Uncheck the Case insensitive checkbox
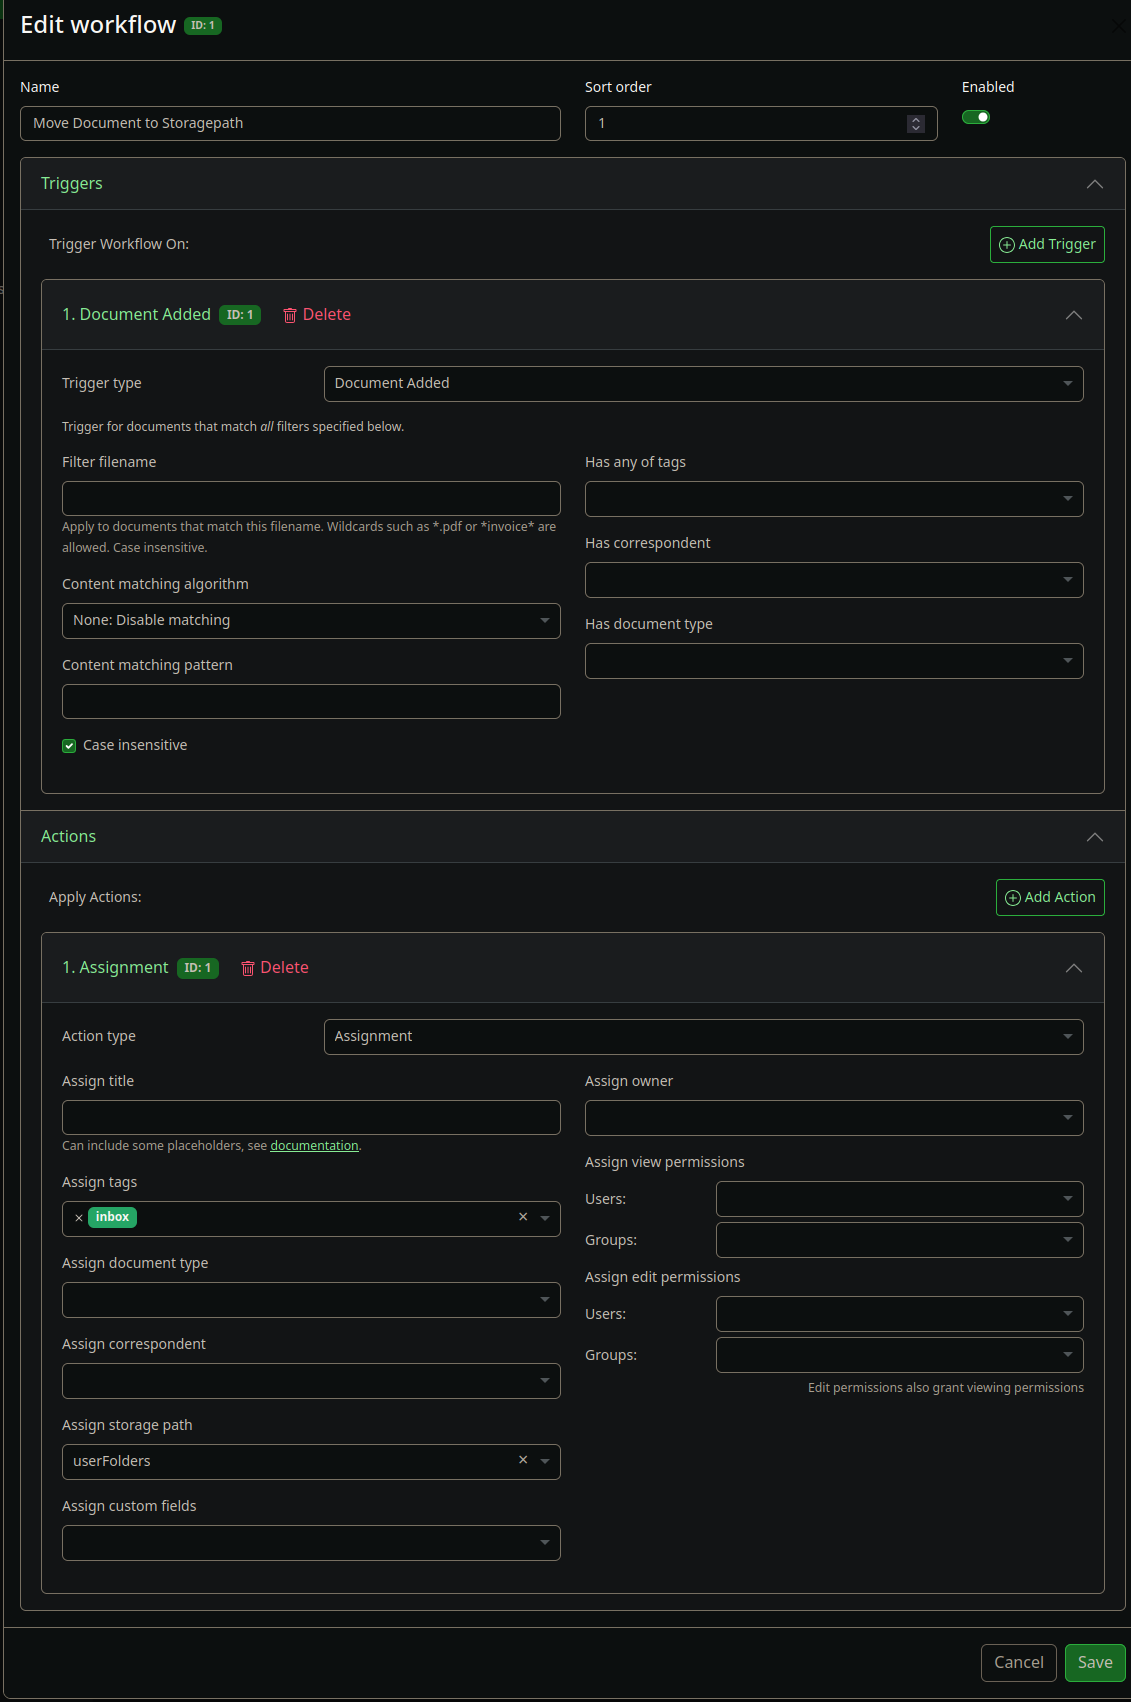The width and height of the screenshot is (1131, 1702). tap(69, 746)
